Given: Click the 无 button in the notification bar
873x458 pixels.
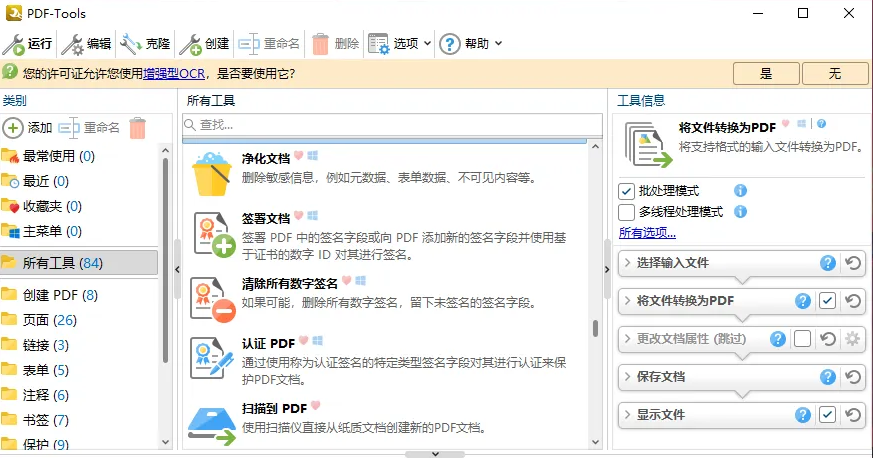Looking at the screenshot, I should coord(835,73).
